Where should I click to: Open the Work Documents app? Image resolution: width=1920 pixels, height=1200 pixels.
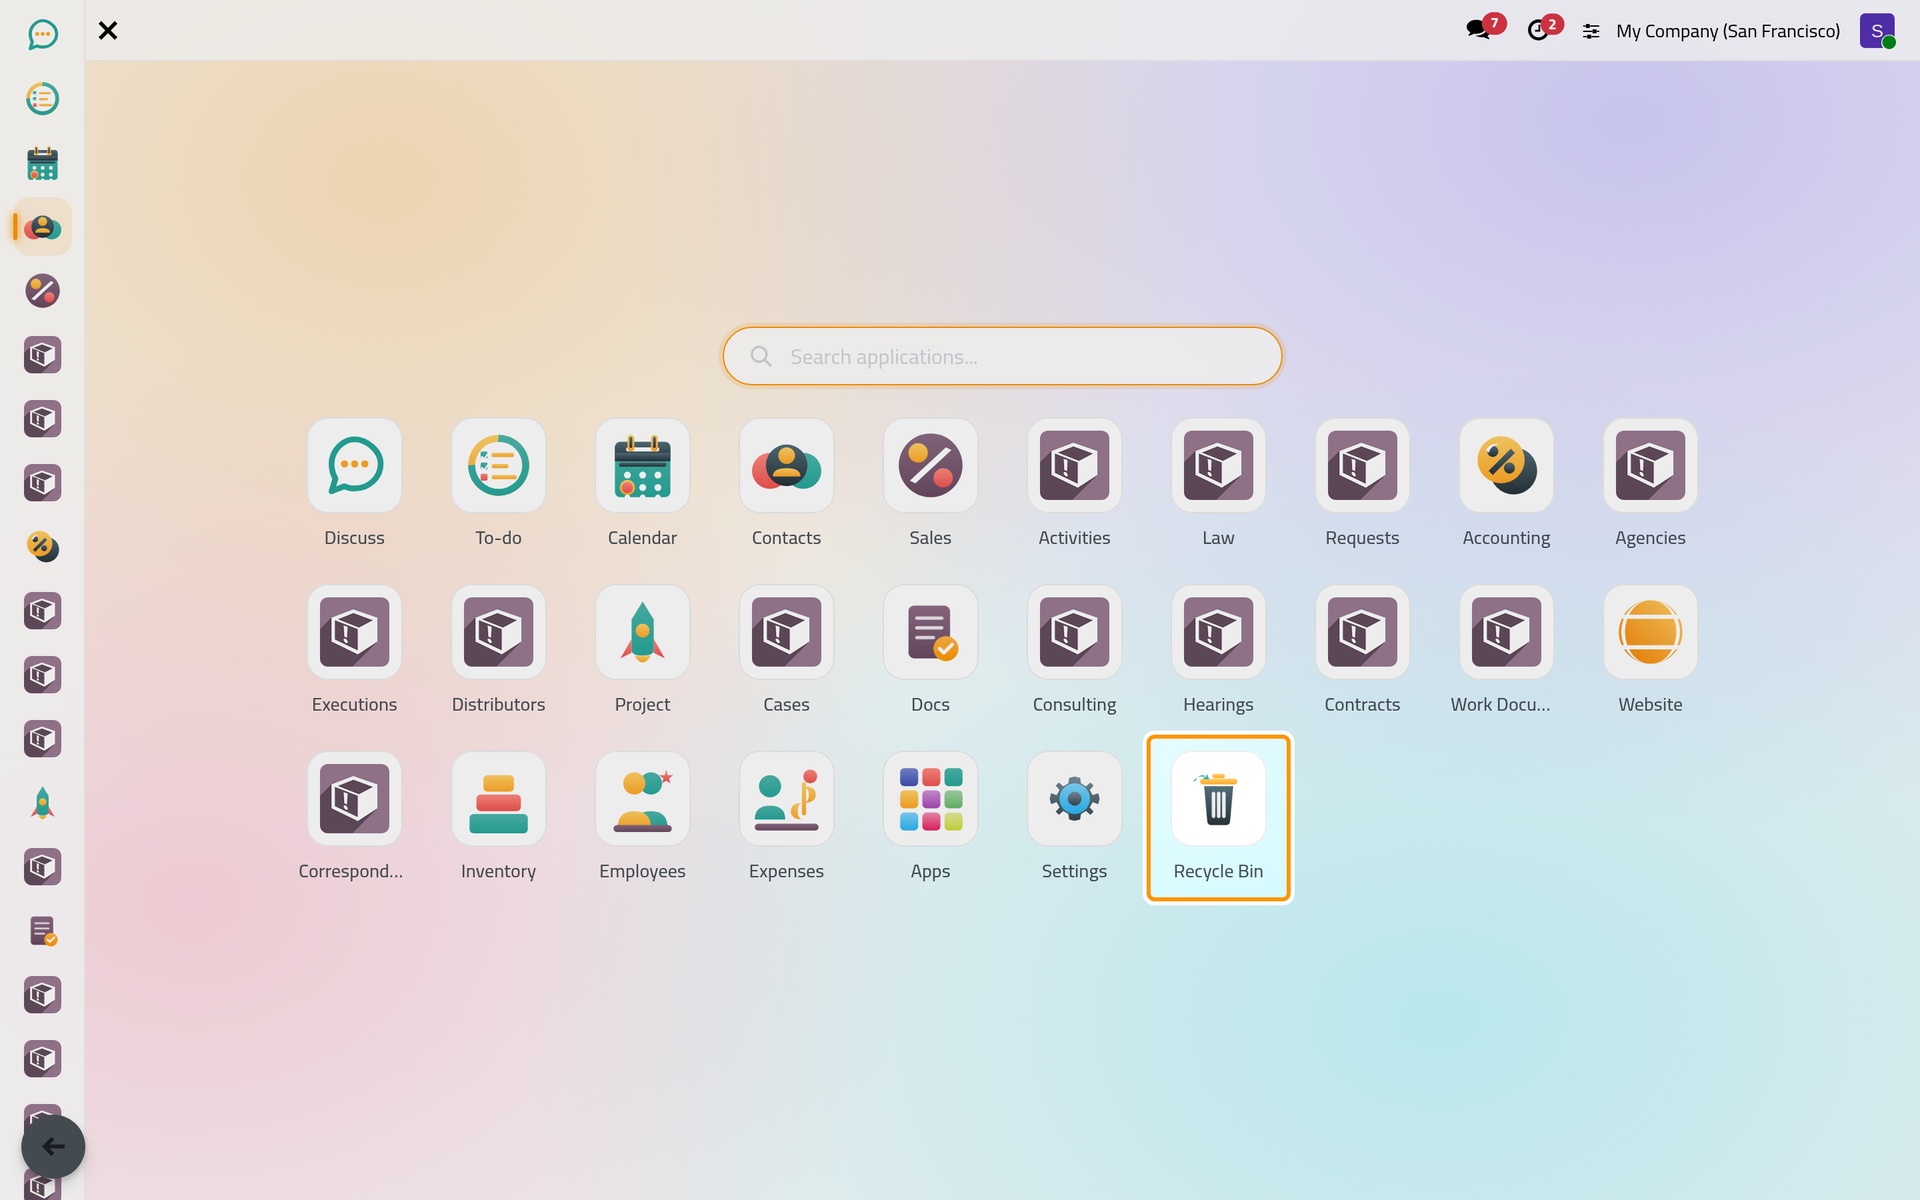pos(1506,633)
